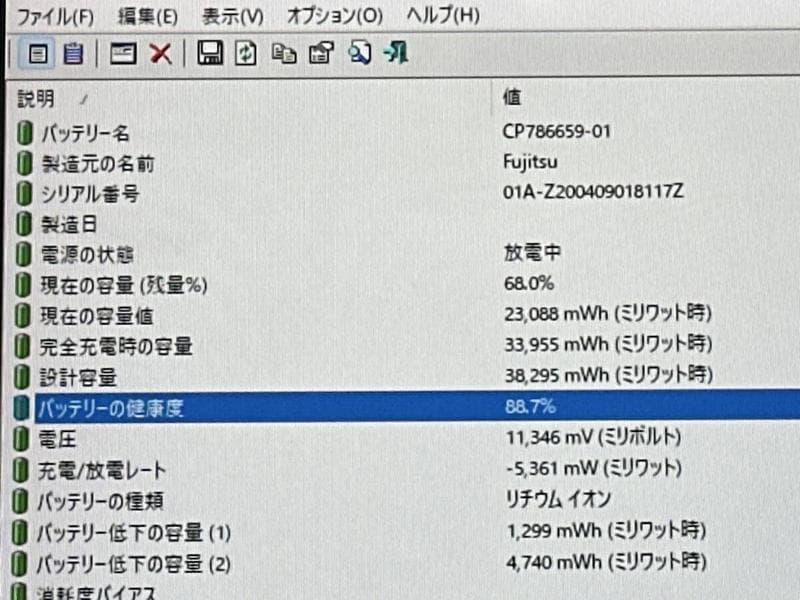This screenshot has height=600, width=800.
Task: Click the red X delete icon
Action: pos(160,54)
